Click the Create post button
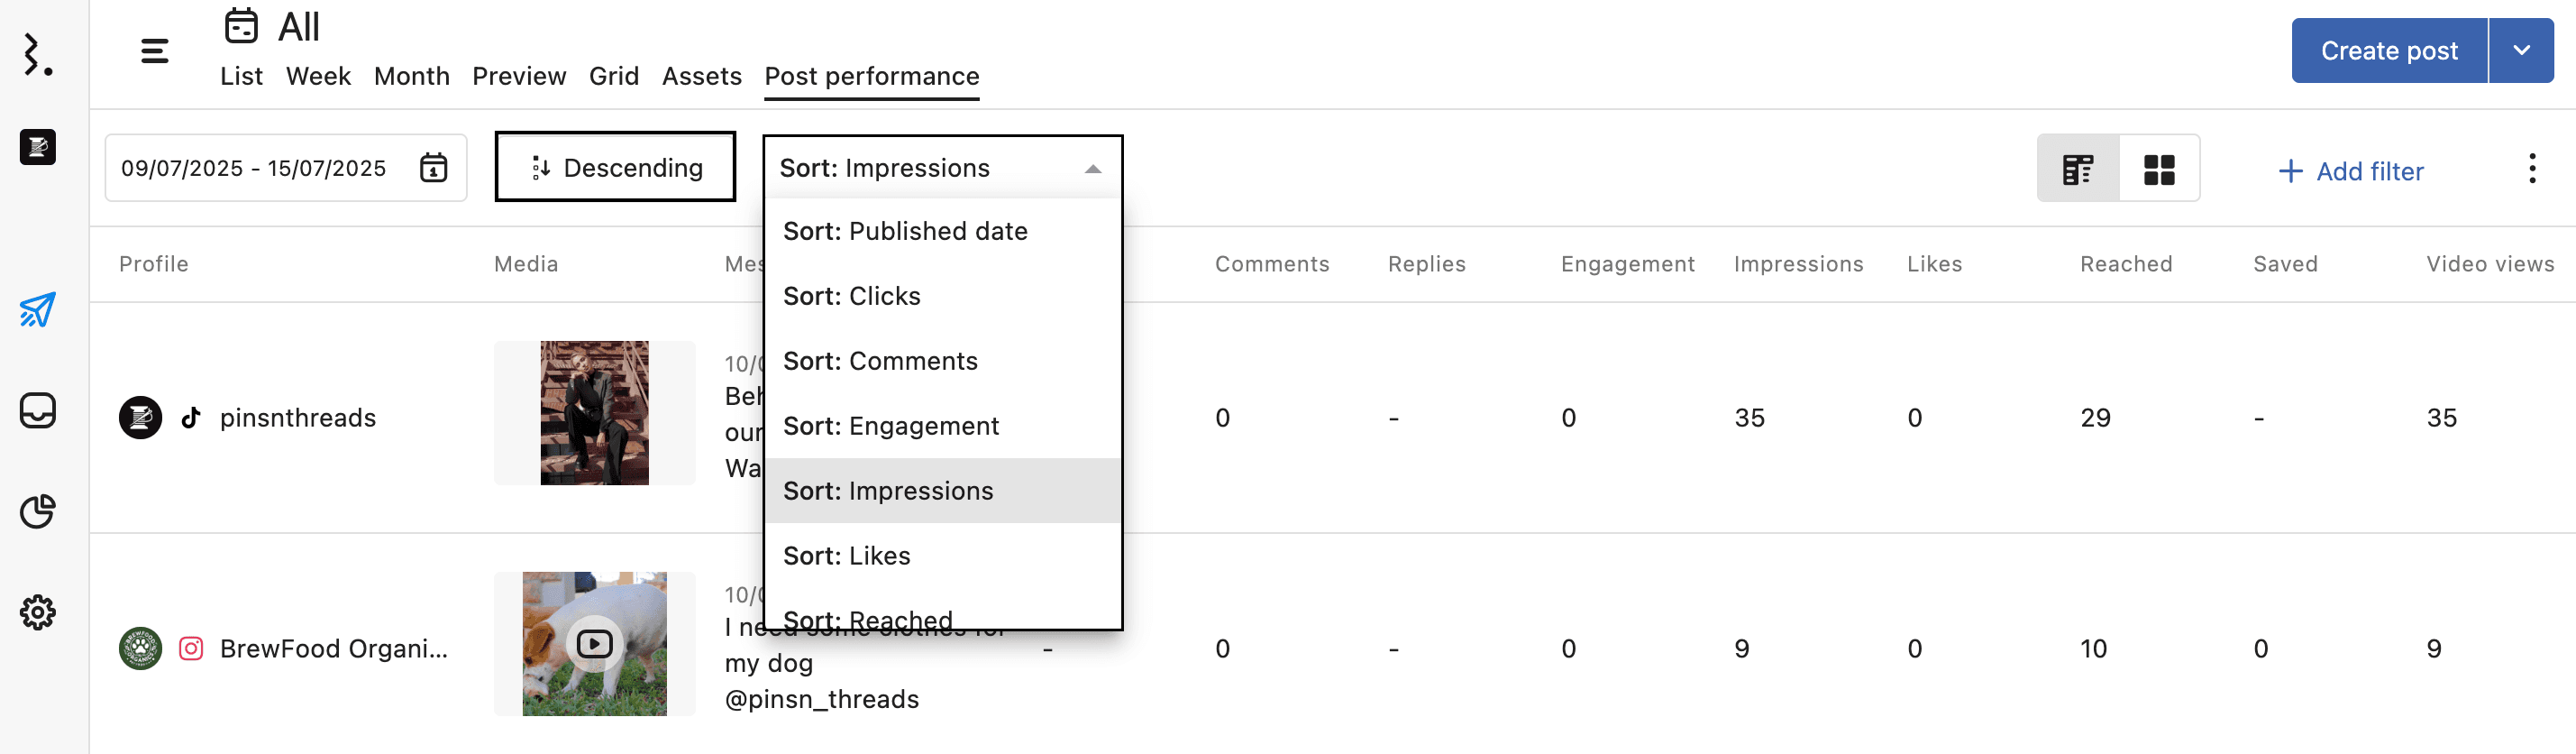 tap(2389, 50)
